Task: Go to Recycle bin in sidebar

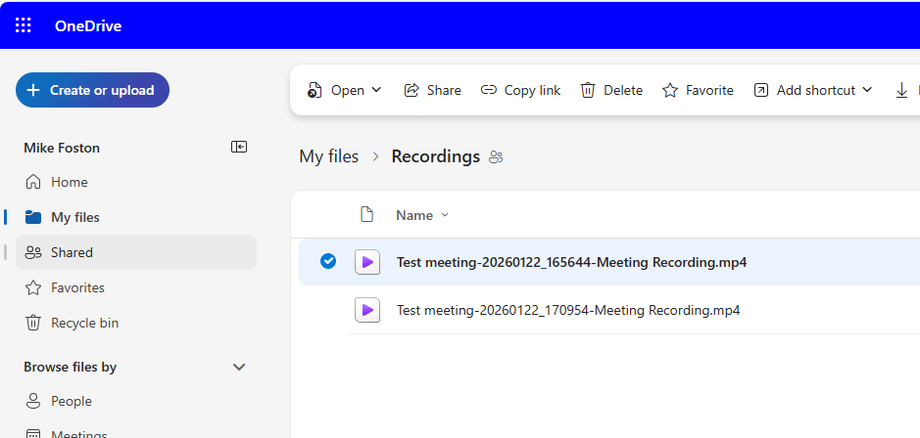Action: [x=85, y=323]
